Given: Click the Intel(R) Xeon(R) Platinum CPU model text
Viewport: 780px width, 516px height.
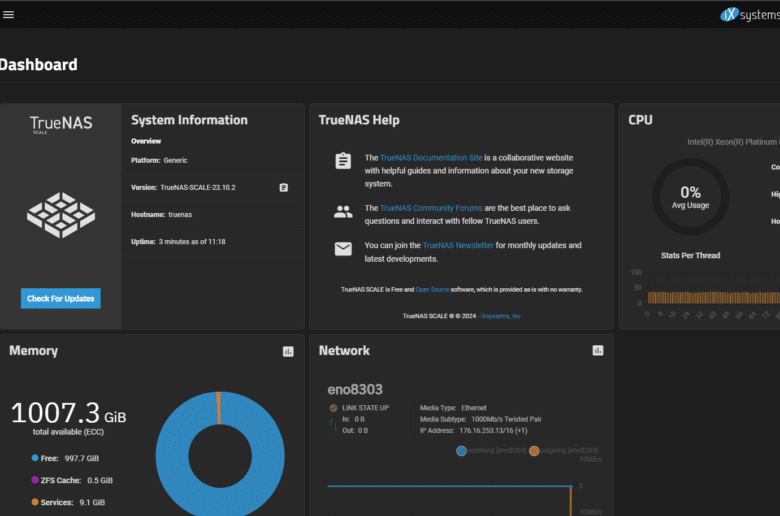Looking at the screenshot, I should (733, 142).
